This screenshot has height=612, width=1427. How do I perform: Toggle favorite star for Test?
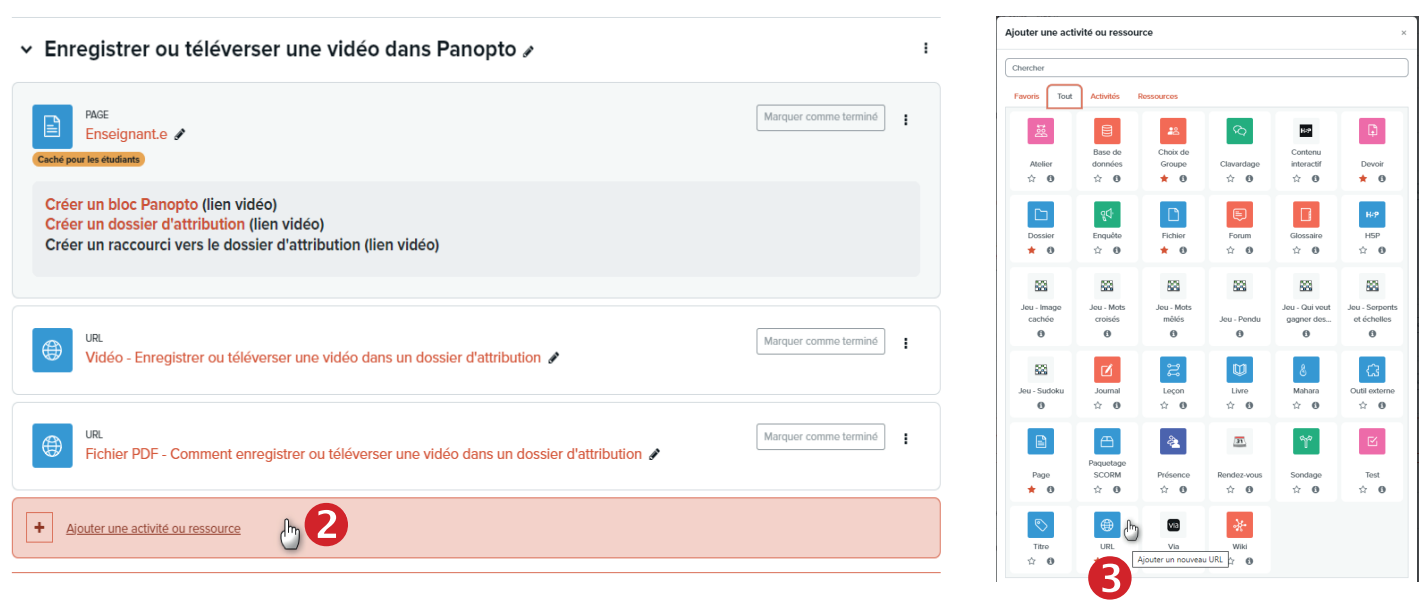pyautogui.click(x=1362, y=489)
